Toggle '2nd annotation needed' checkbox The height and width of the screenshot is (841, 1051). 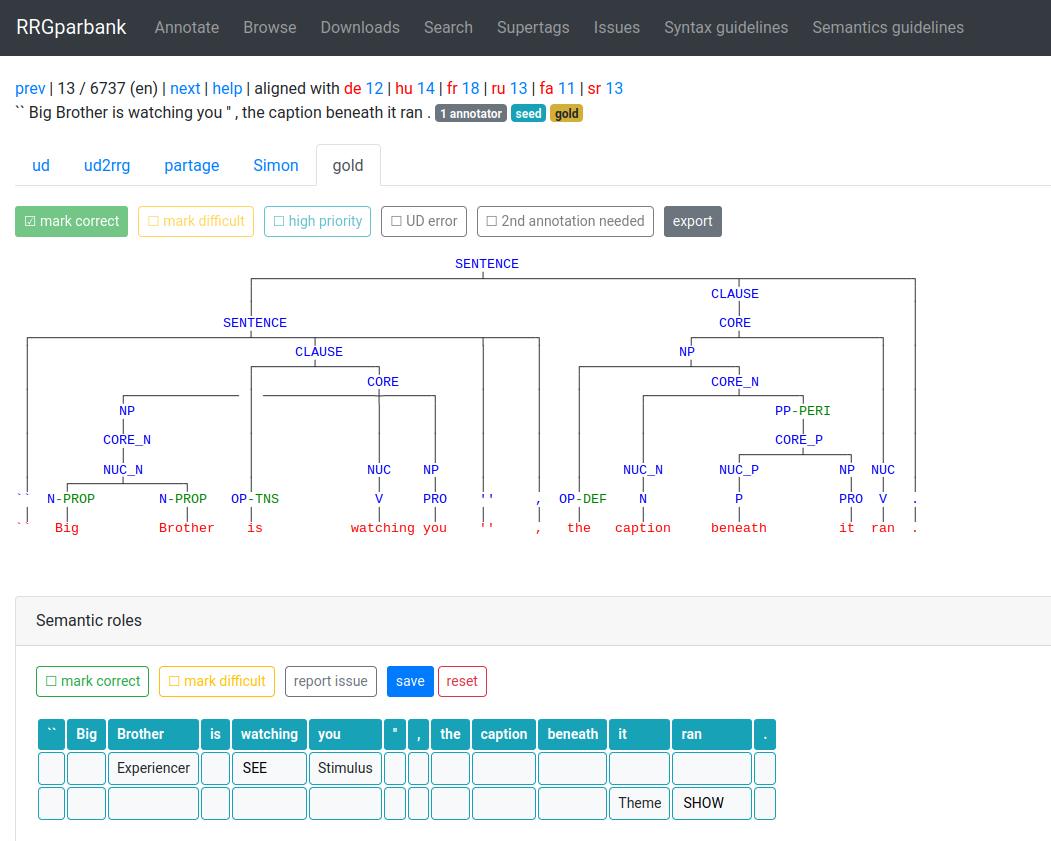pyautogui.click(x=565, y=221)
